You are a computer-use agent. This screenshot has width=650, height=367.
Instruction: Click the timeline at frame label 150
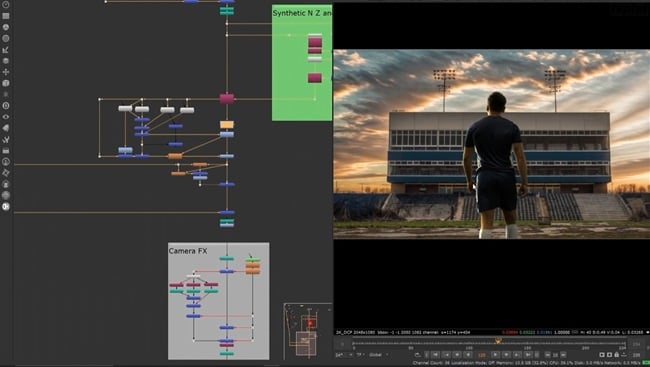(x=527, y=348)
